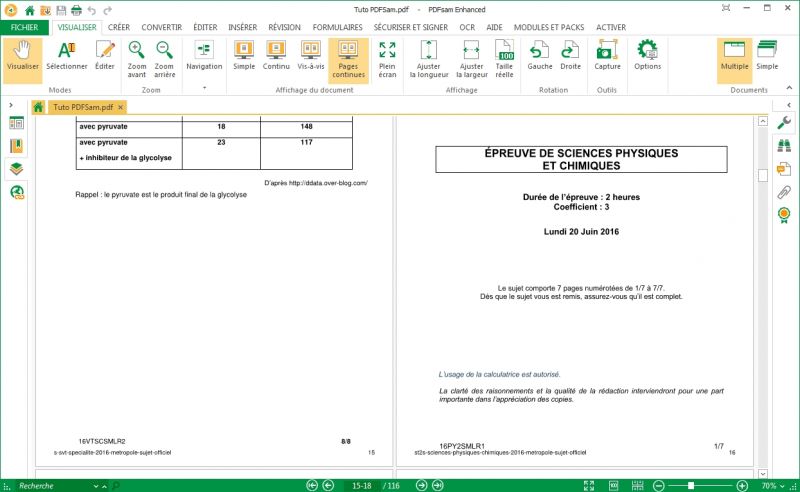
Task: Switch to Simple page display
Action: pos(244,56)
